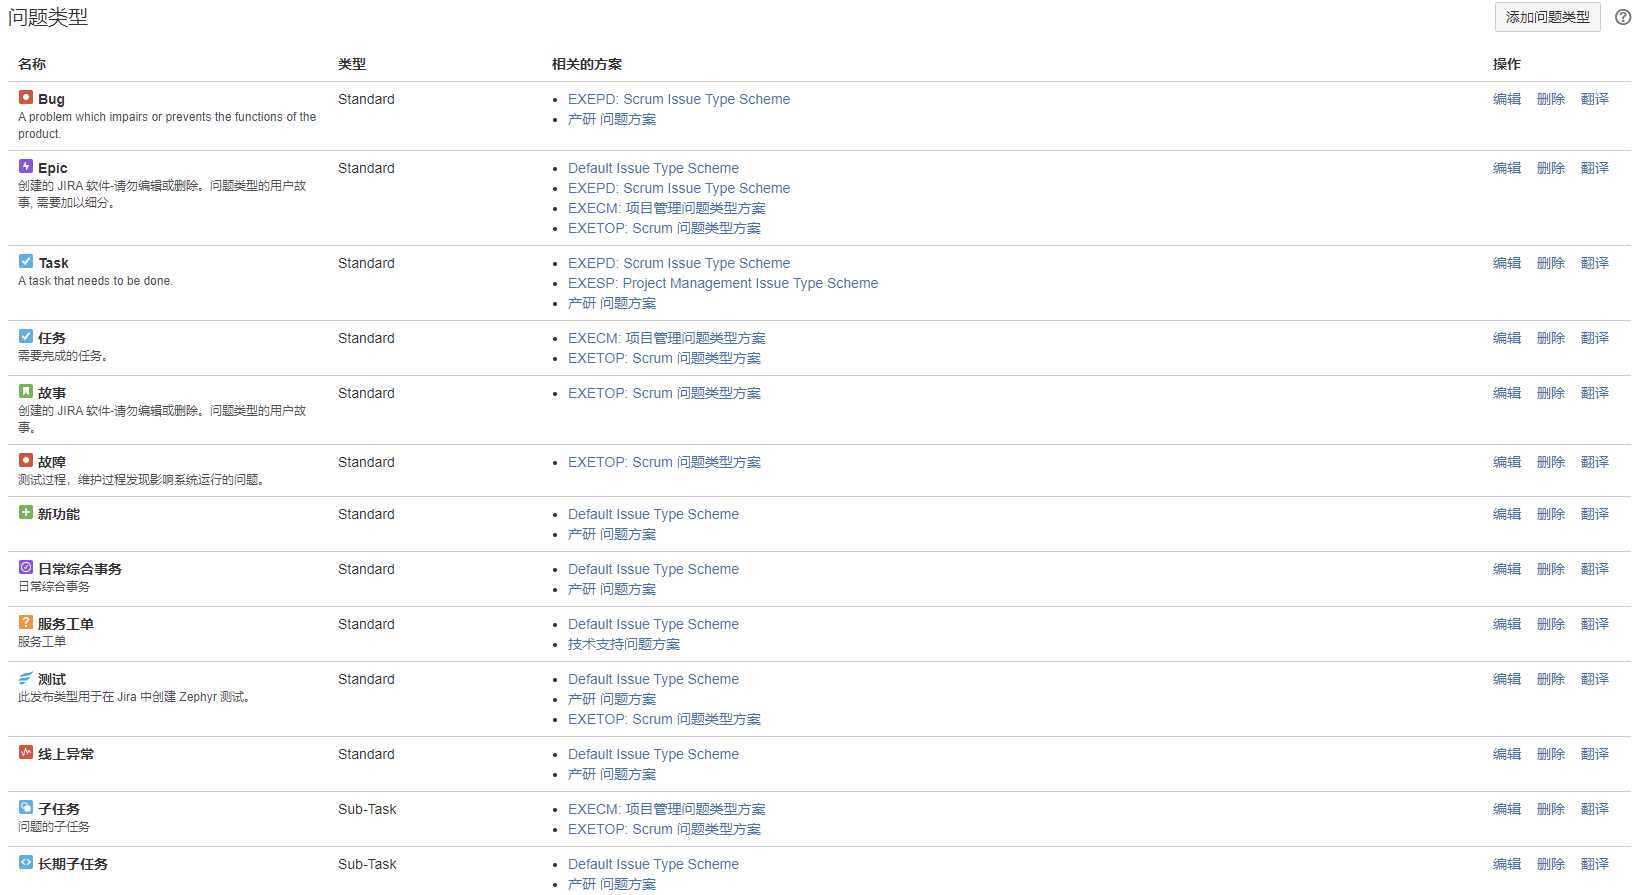Open 技术支持问题方案 scheme link
1638x895 pixels.
coord(623,644)
